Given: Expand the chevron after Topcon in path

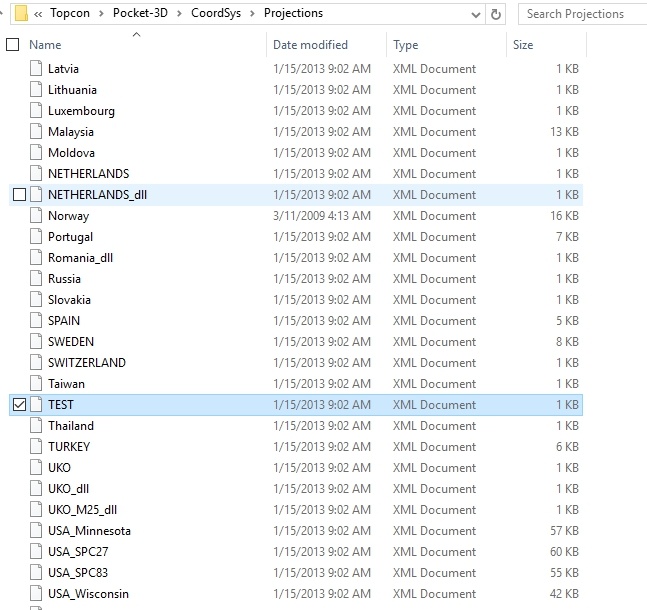Looking at the screenshot, I should [102, 14].
